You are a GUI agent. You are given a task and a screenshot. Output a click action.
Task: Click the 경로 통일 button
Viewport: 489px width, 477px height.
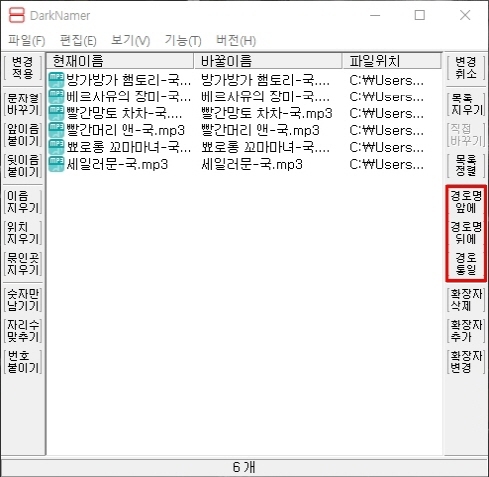(466, 264)
